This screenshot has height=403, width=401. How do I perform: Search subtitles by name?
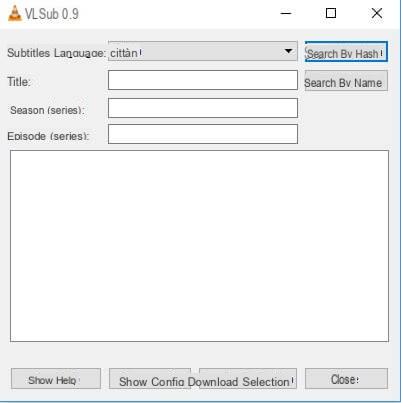pos(346,81)
